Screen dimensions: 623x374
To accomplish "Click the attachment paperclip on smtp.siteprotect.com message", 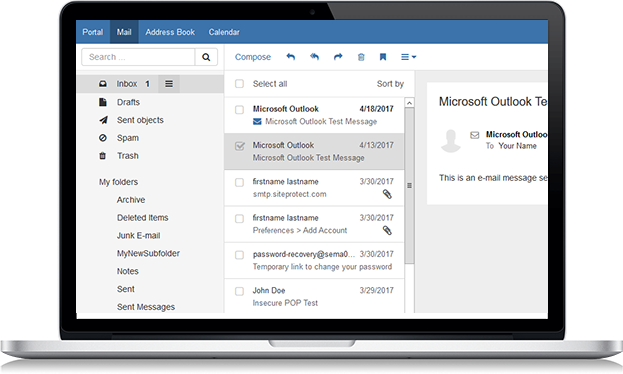I will pos(387,194).
